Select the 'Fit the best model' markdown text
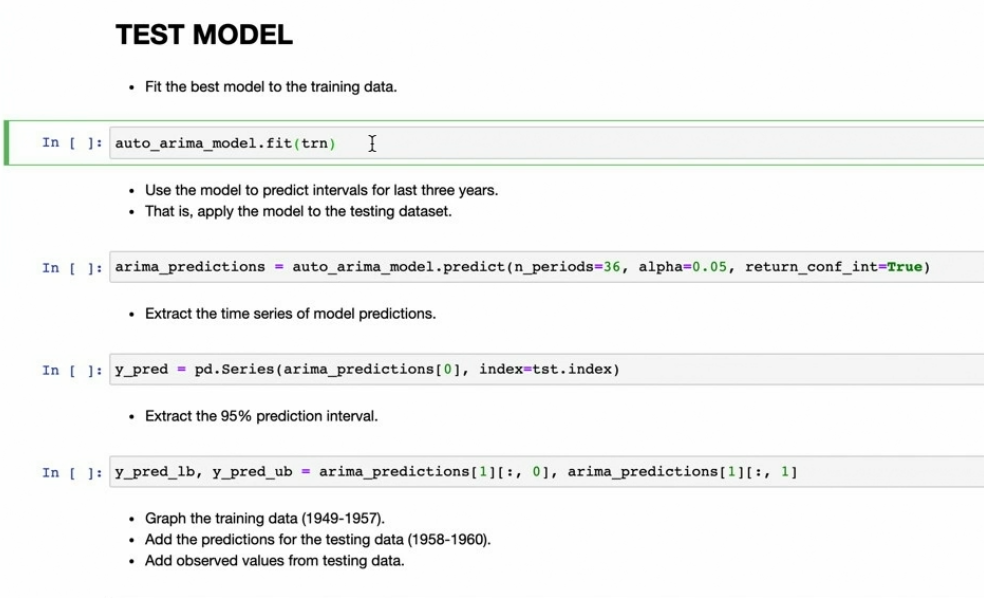This screenshot has height=598, width=984. [x=270, y=87]
